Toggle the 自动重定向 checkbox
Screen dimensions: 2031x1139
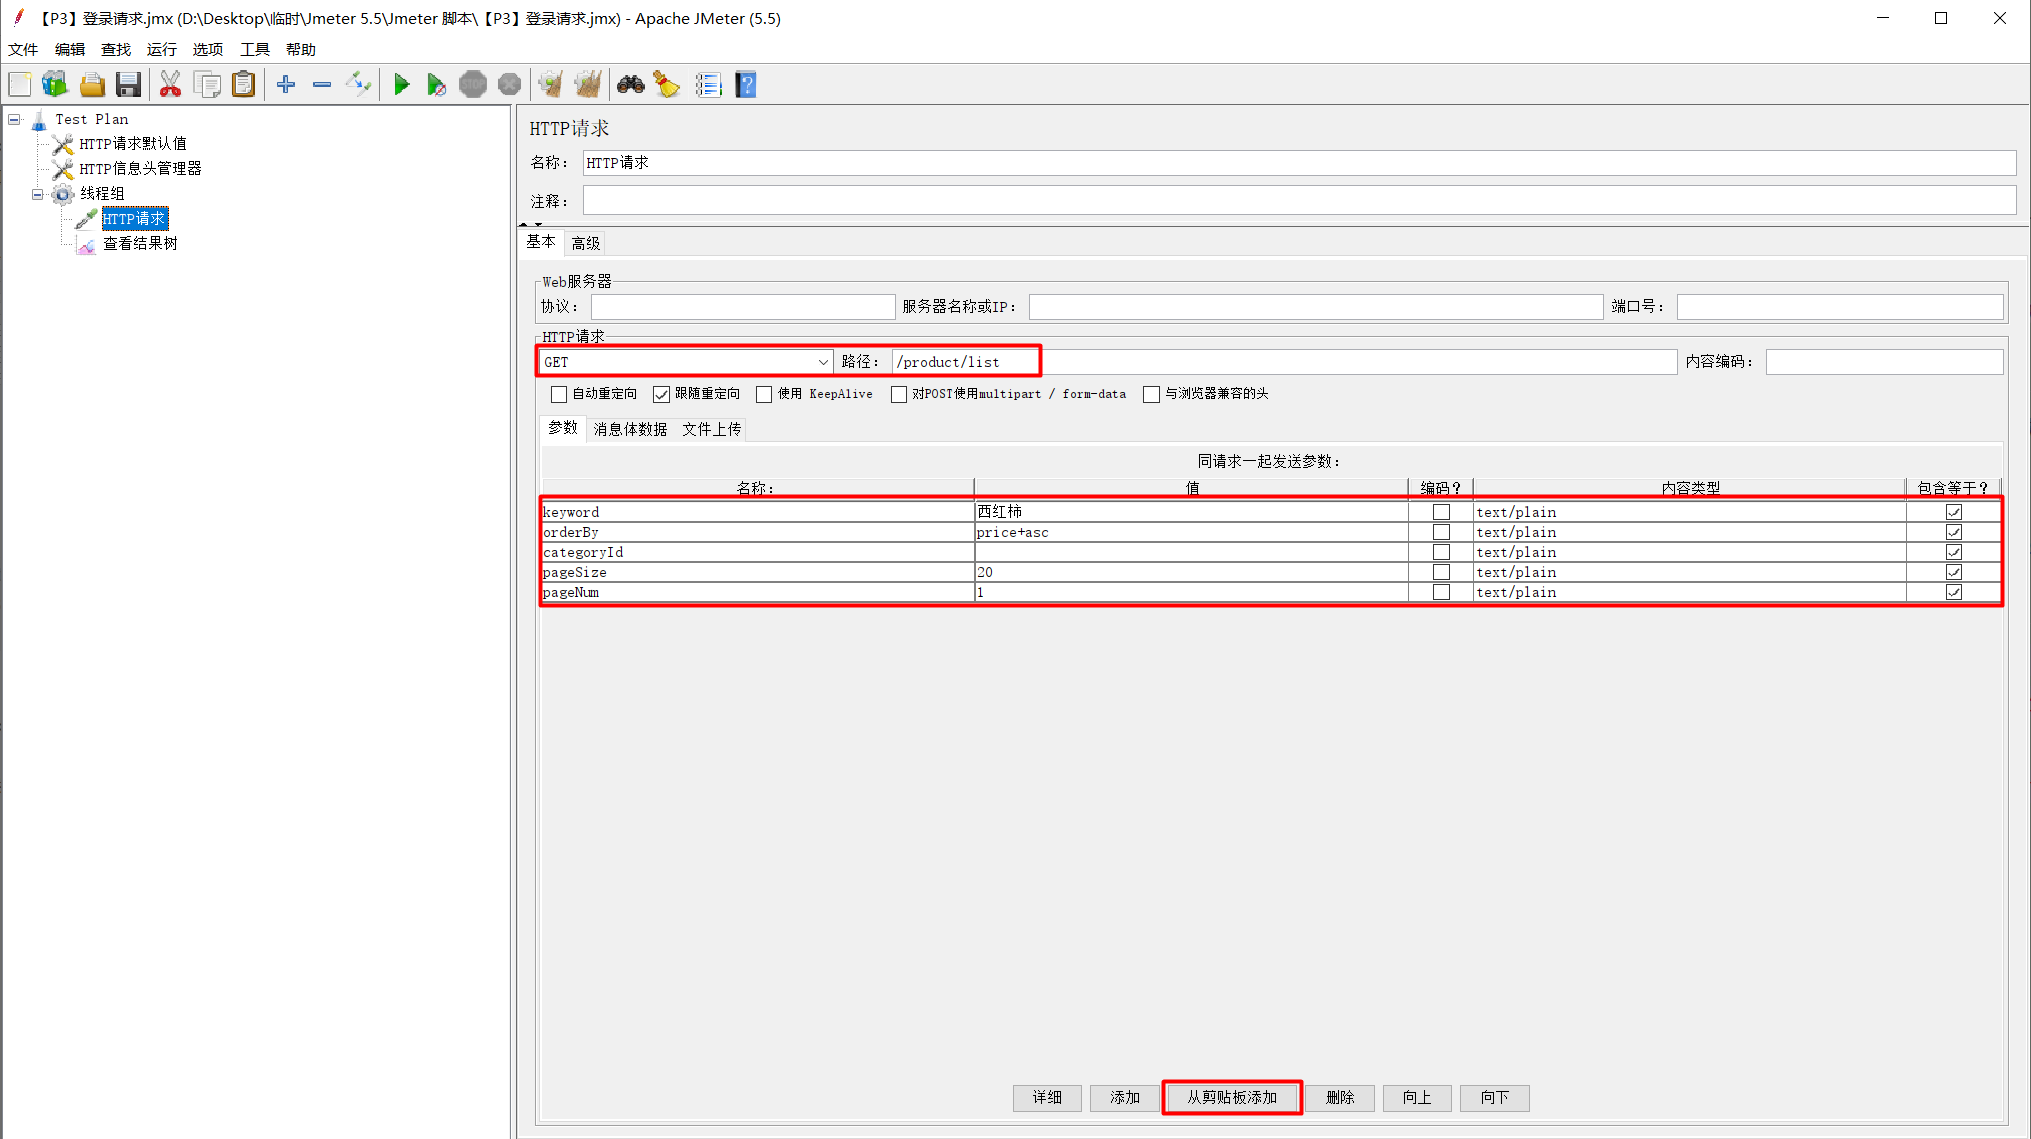click(x=559, y=394)
